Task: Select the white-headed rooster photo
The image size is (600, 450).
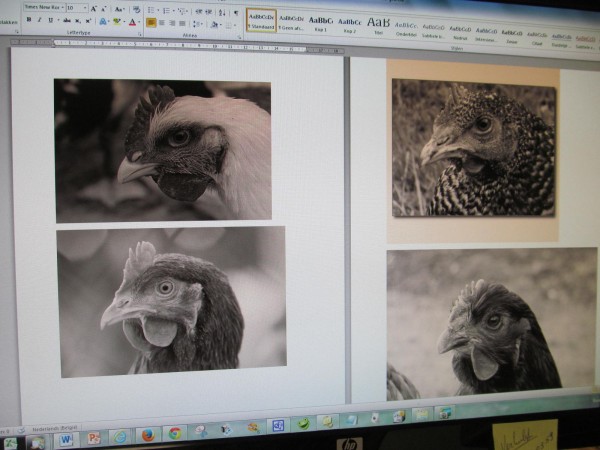Action: 163,150
